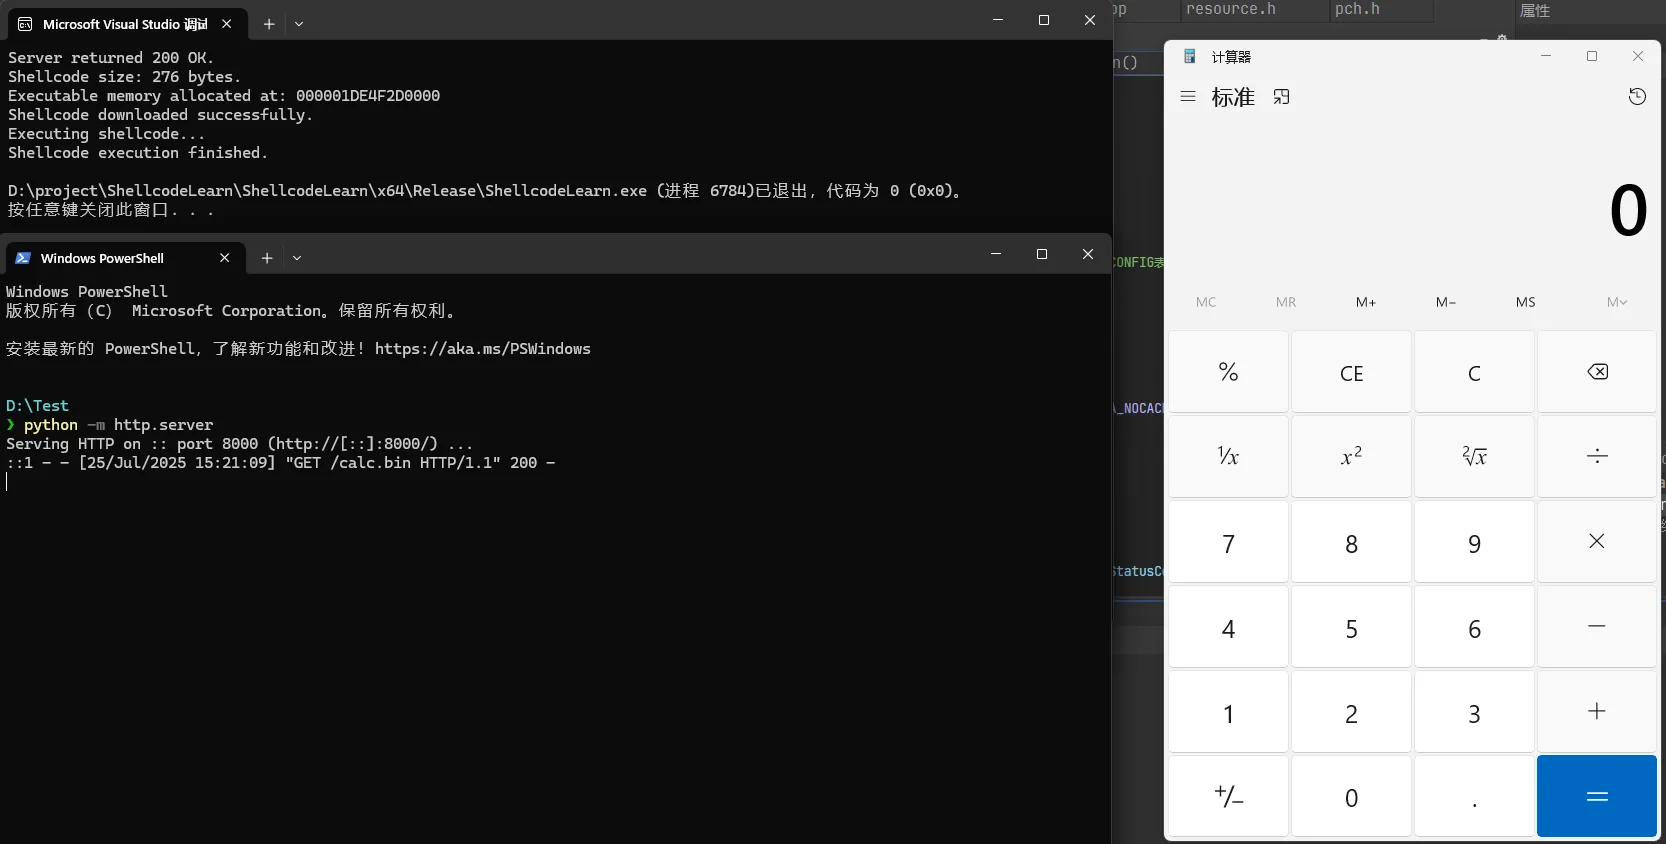Click the number 6 key
This screenshot has width=1666, height=844.
[1474, 627]
